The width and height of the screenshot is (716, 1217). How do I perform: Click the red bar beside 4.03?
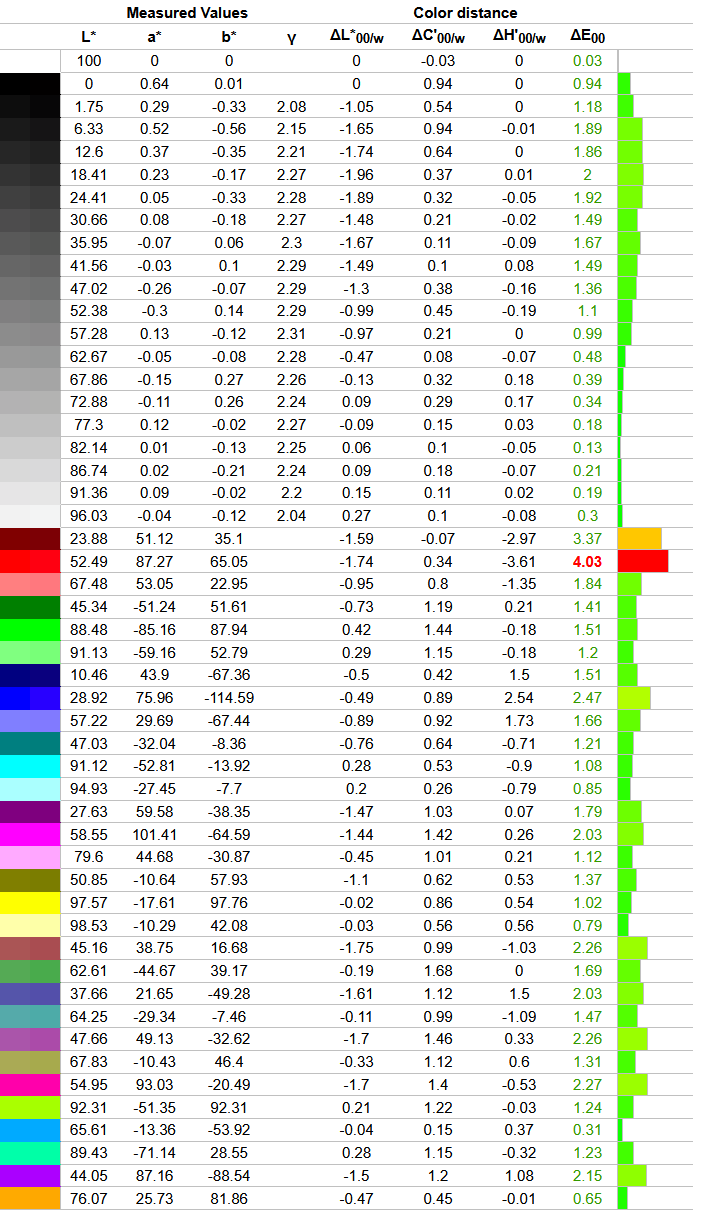tap(642, 562)
